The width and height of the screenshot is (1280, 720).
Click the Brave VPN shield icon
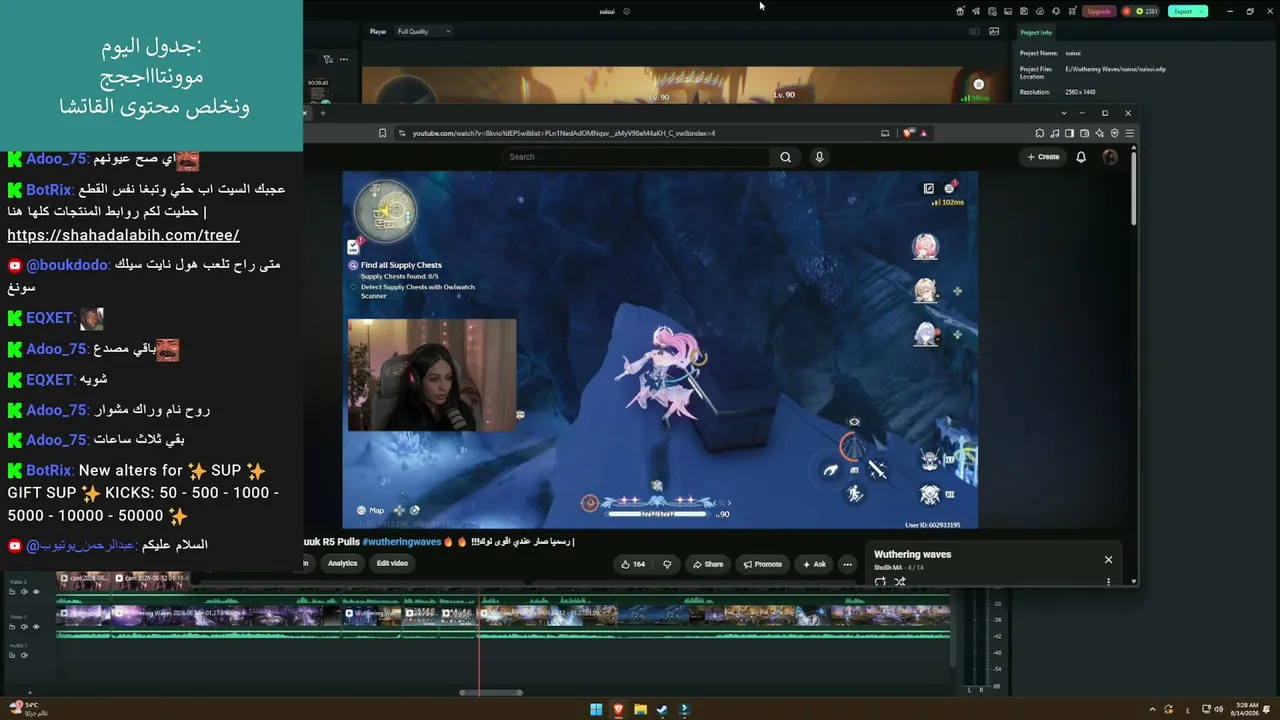1115,133
